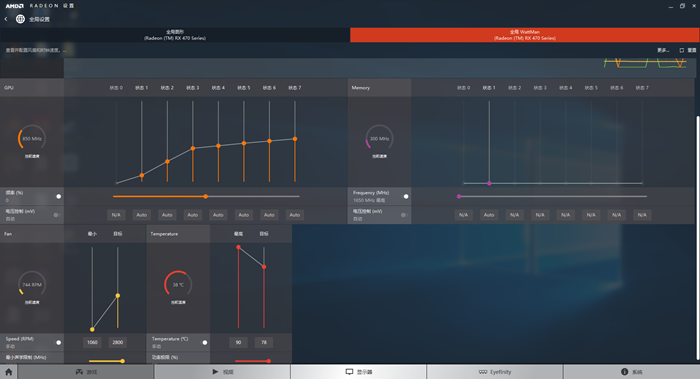This screenshot has height=379, width=700.
Task: Click the GPU frequency percentage slider handle
Action: point(205,196)
